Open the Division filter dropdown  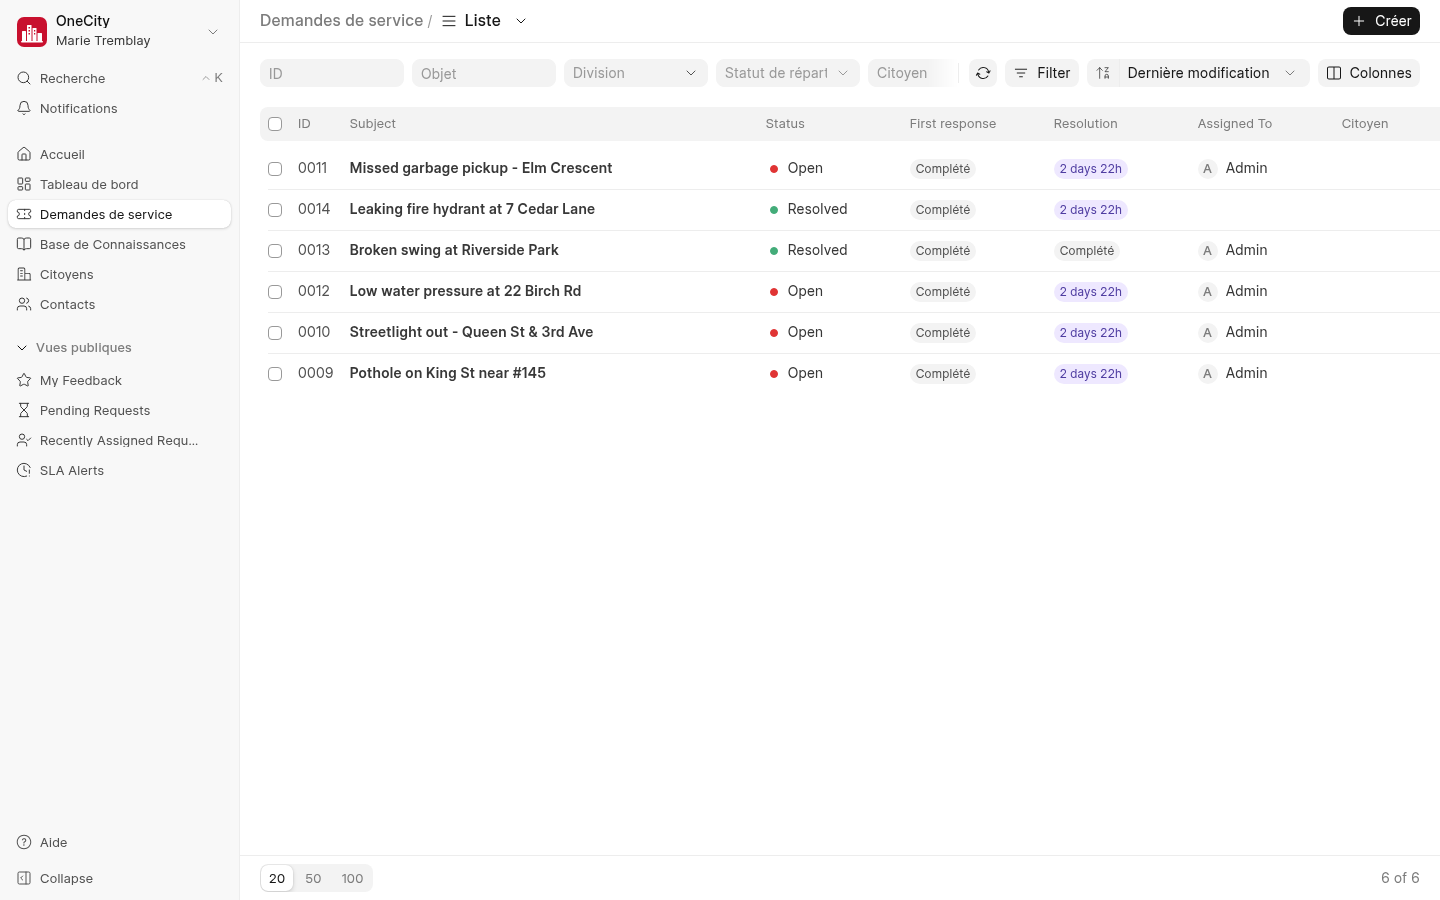point(635,73)
